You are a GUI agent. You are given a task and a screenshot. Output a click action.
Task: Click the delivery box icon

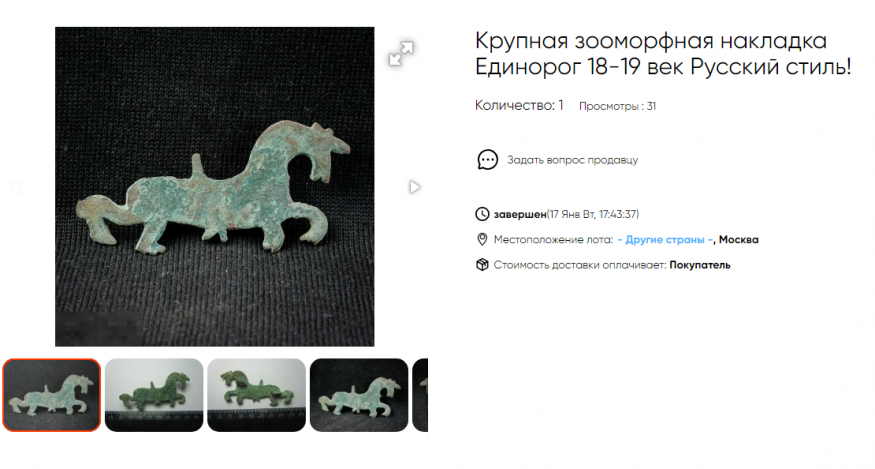pos(482,265)
